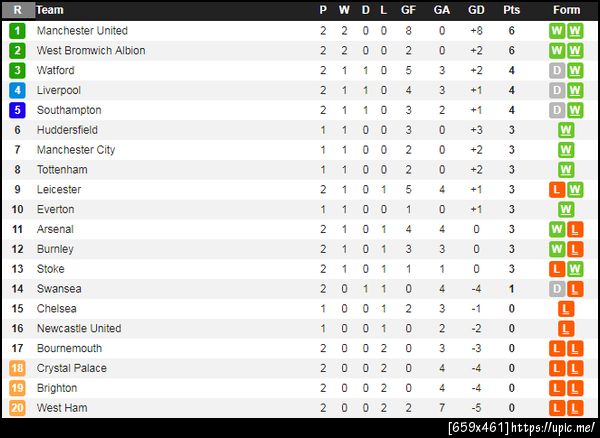Screen dimensions: 600x438
Task: Click Chelsea's orange L form icon
Action: coord(566,309)
